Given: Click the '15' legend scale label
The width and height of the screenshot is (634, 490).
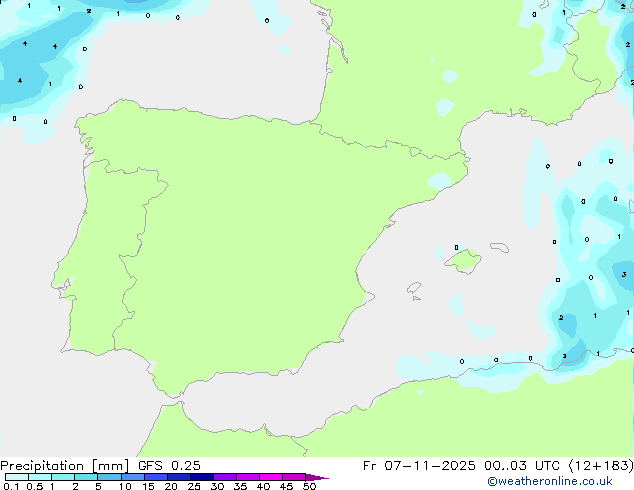Looking at the screenshot, I should point(148,486).
